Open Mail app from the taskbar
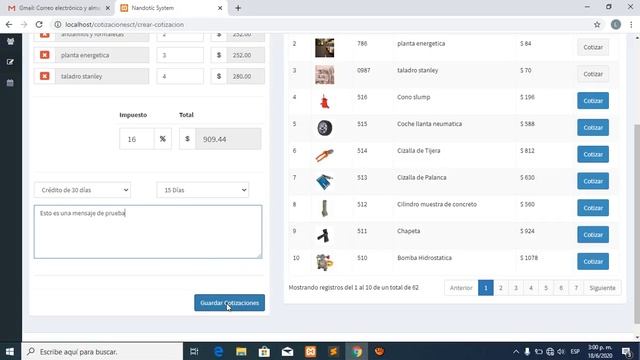The width and height of the screenshot is (640, 360). 287,351
